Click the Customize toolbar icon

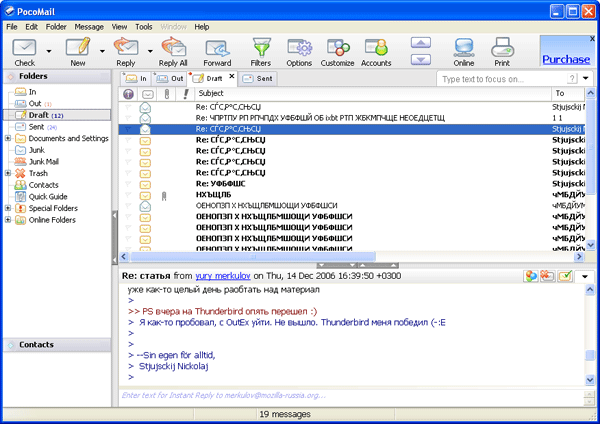(338, 47)
